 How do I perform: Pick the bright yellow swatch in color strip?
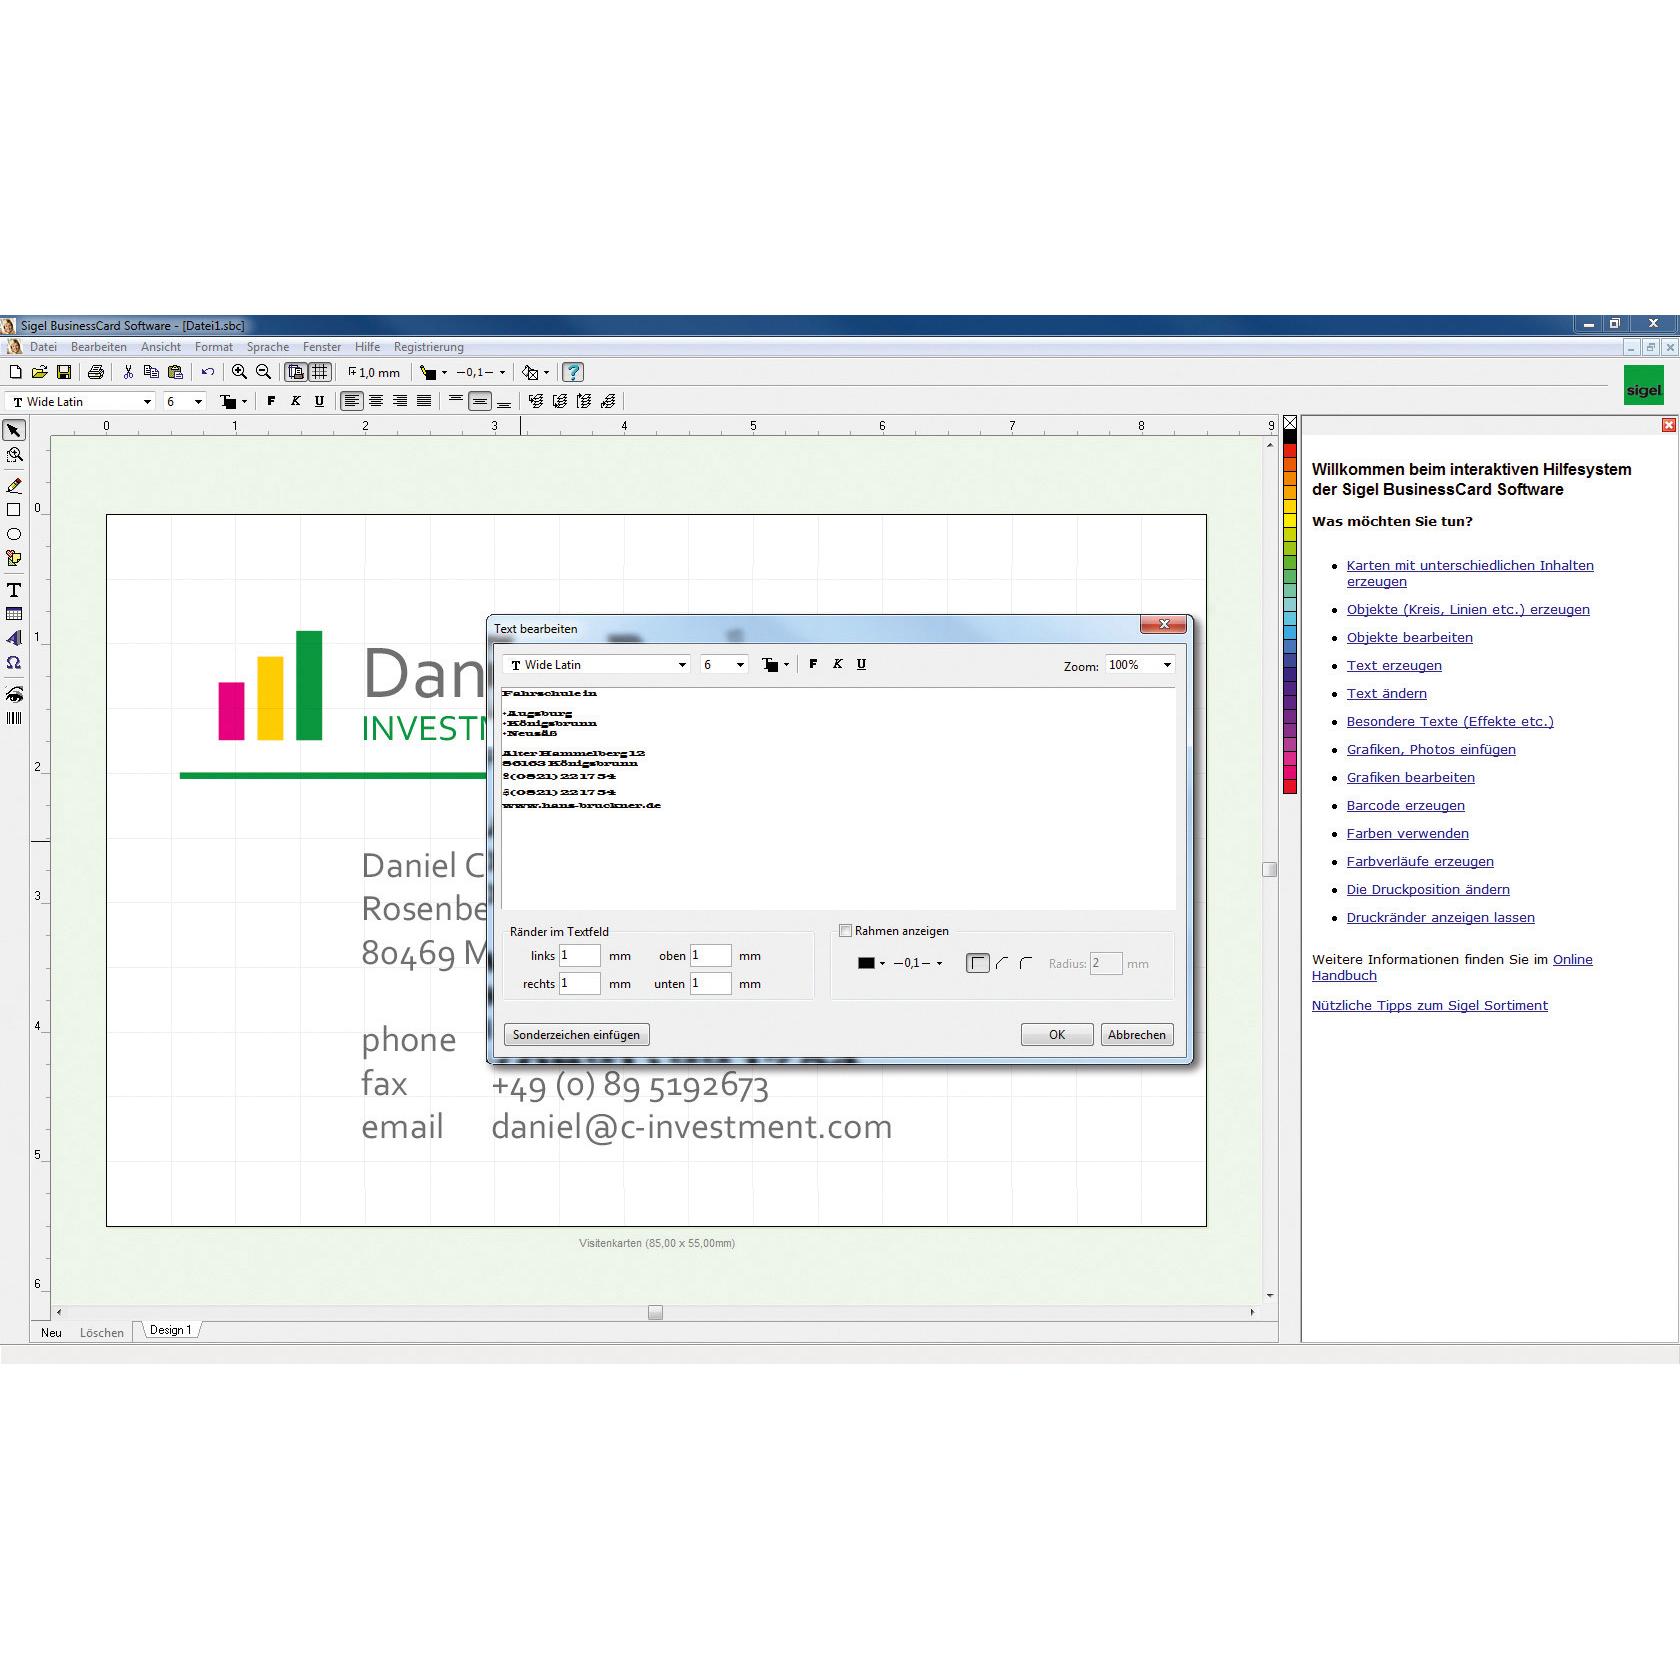1290,521
